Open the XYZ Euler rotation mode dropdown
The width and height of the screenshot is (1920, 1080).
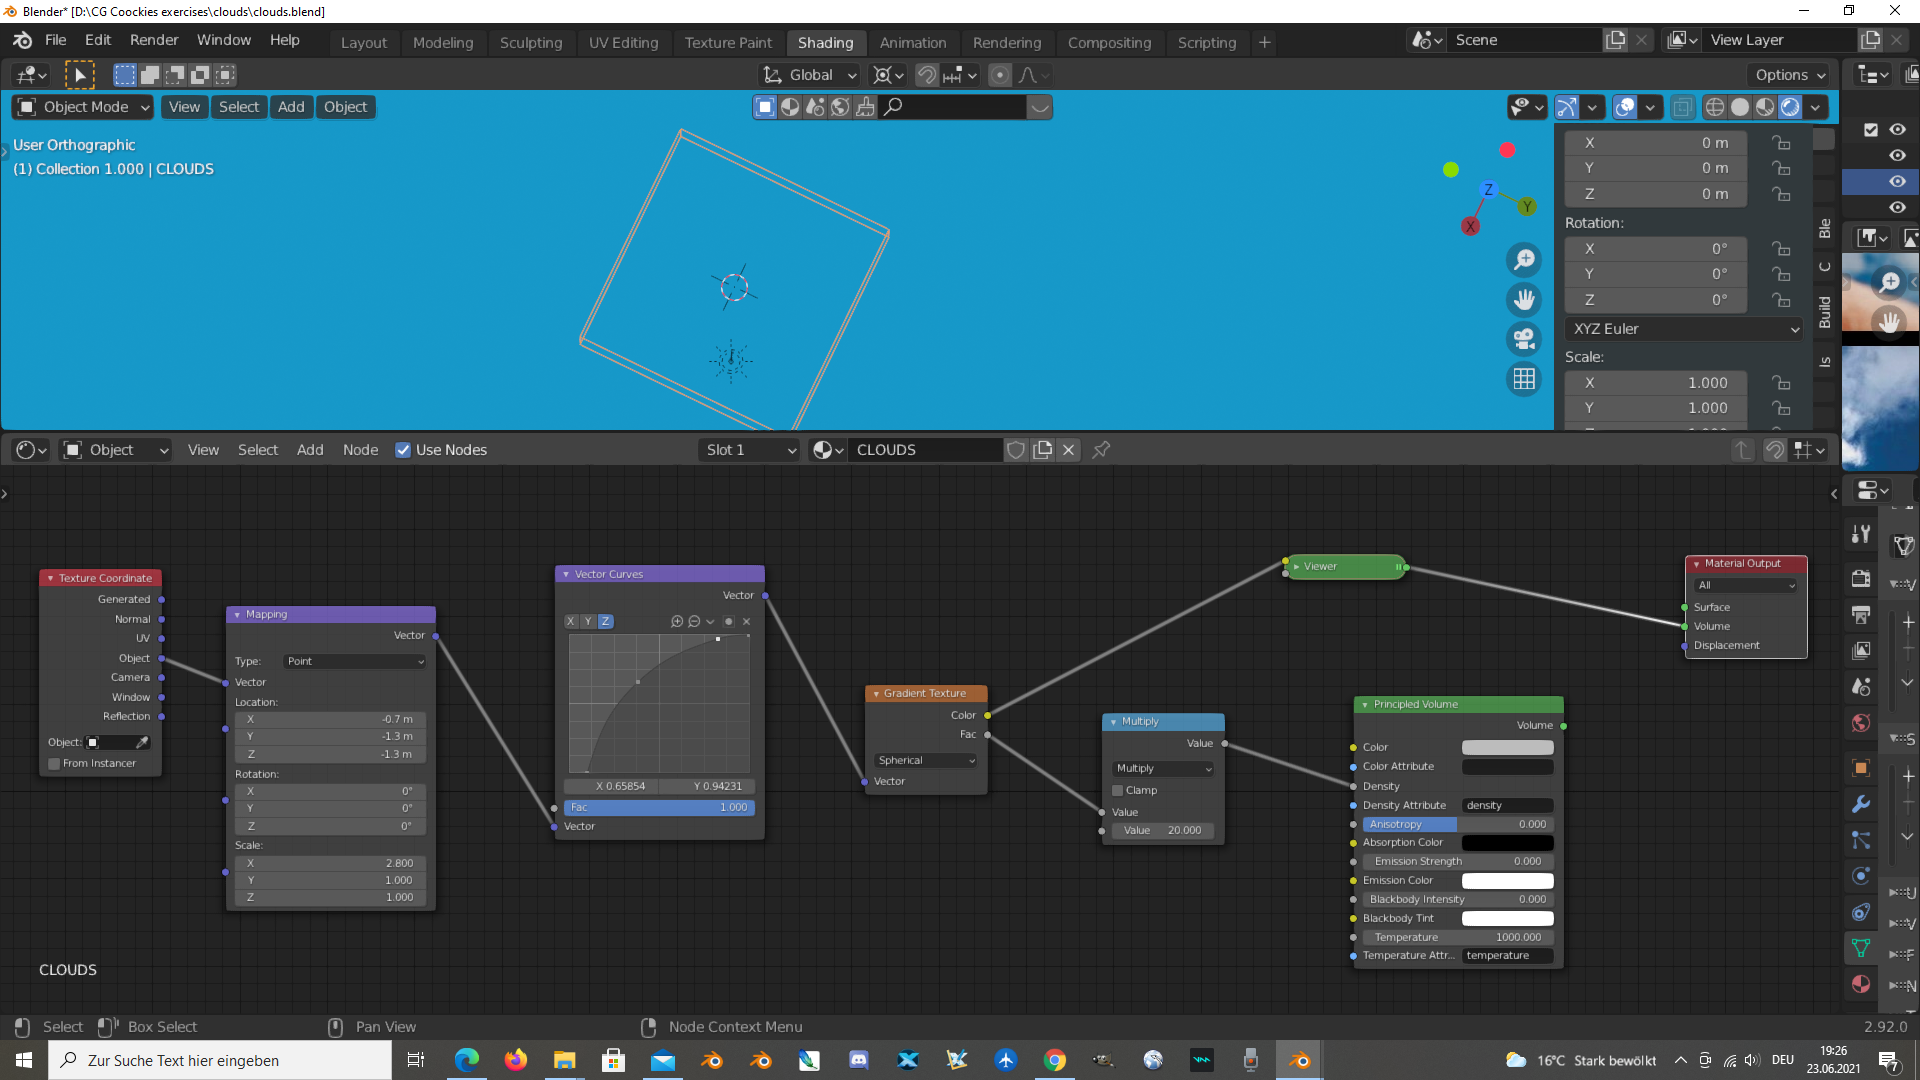point(1685,329)
